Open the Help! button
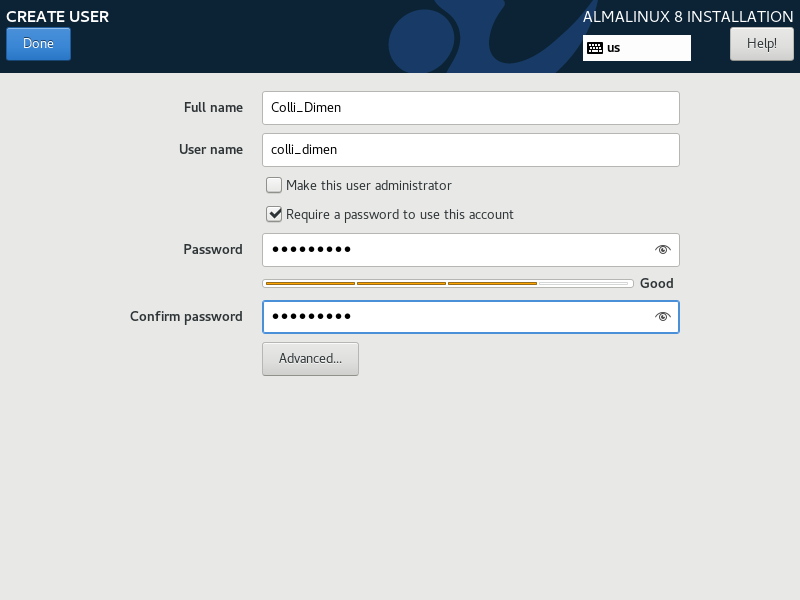 [762, 44]
